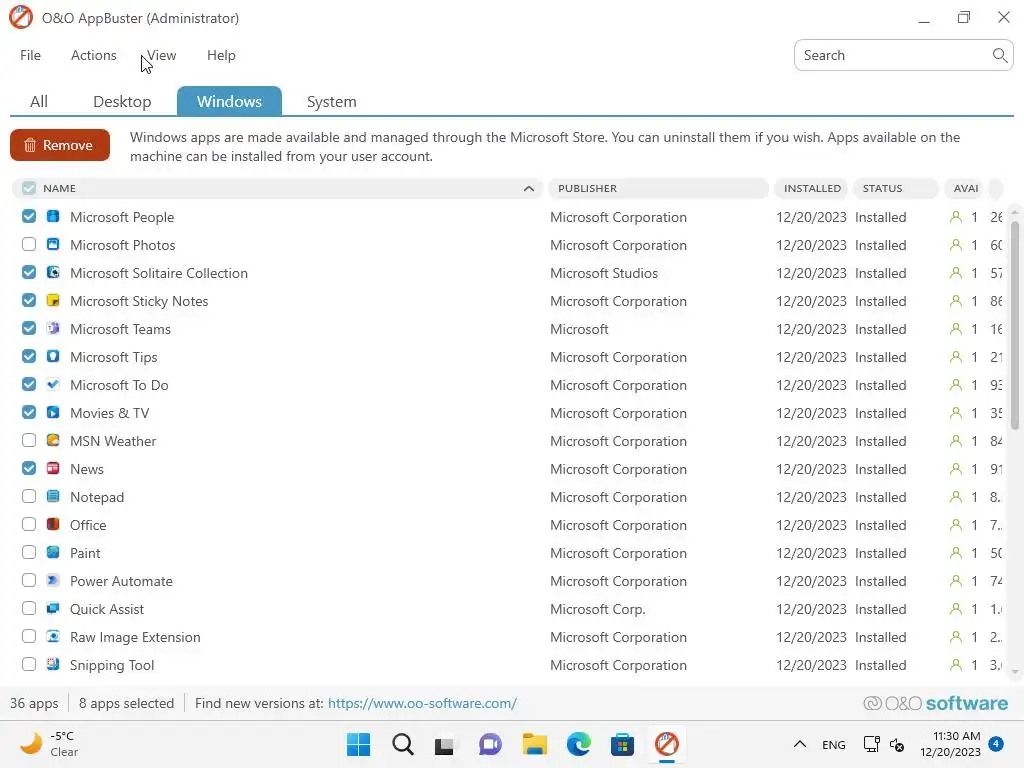Image resolution: width=1024 pixels, height=768 pixels.
Task: Uncheck the Microsoft Solitaire Collection checkbox
Action: click(29, 272)
